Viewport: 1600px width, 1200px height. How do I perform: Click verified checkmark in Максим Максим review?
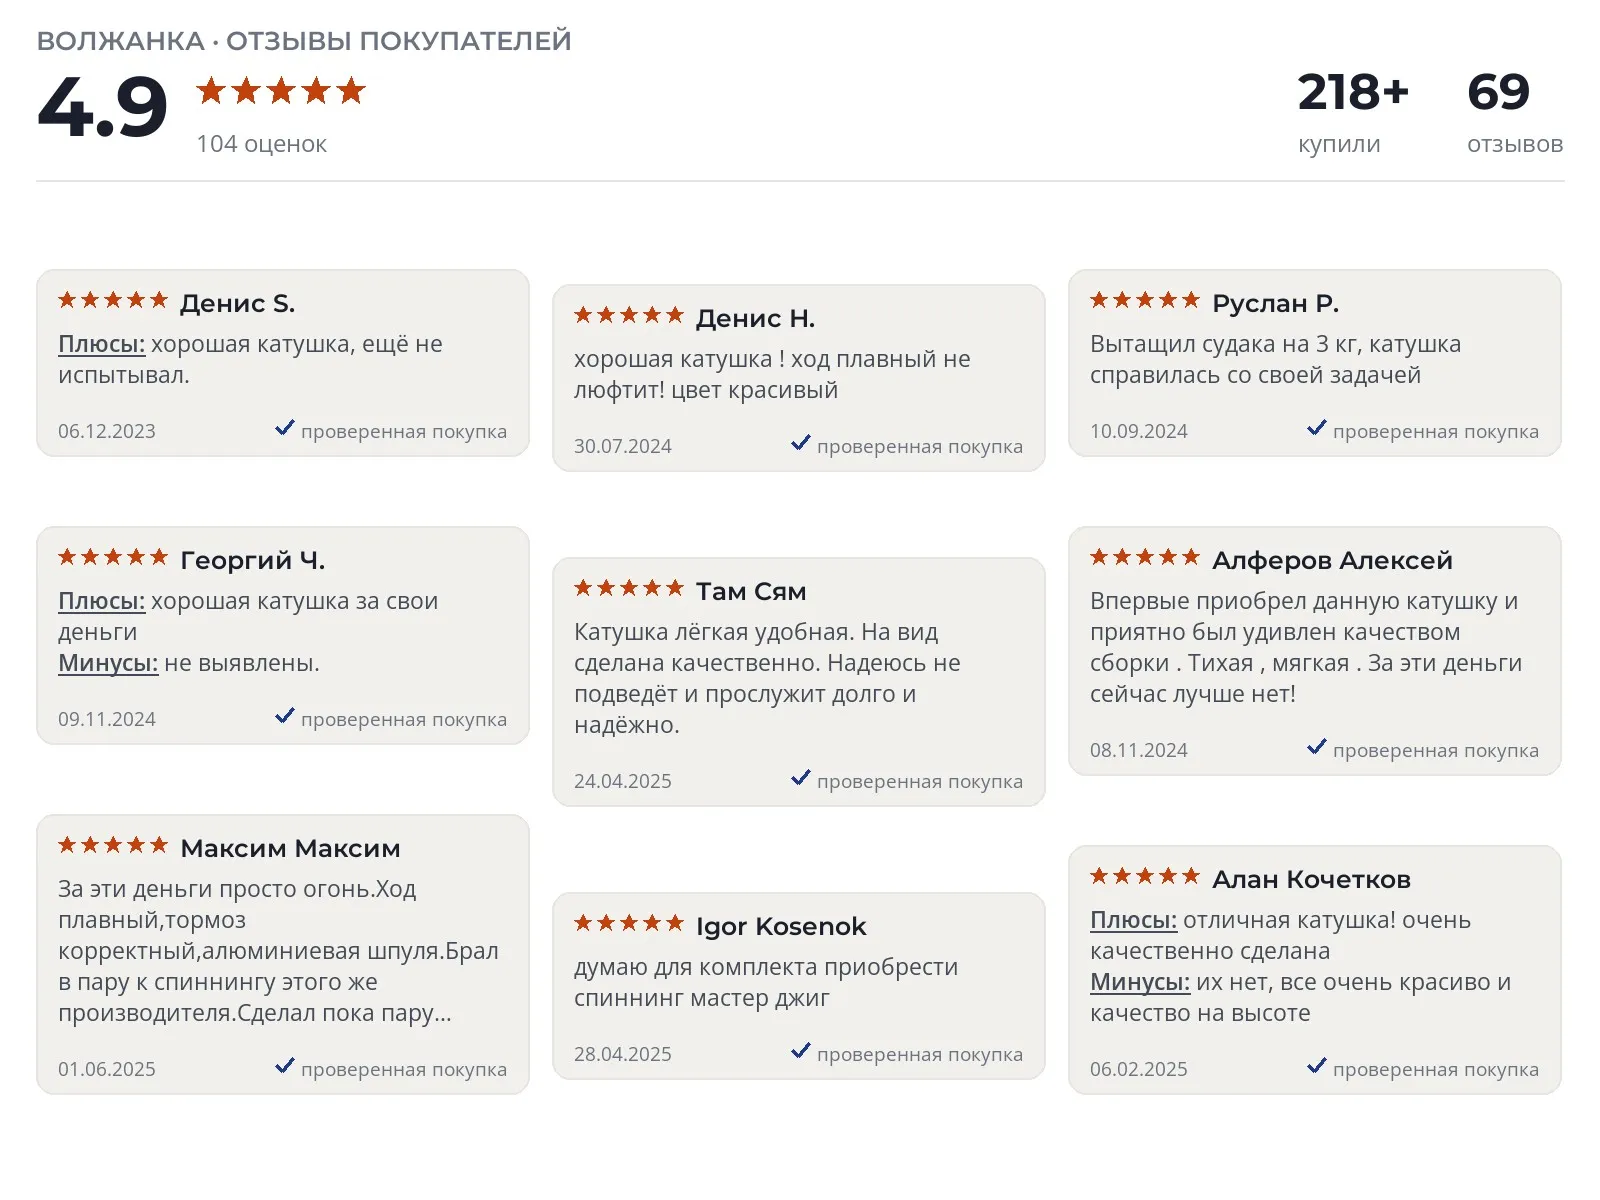284,1066
